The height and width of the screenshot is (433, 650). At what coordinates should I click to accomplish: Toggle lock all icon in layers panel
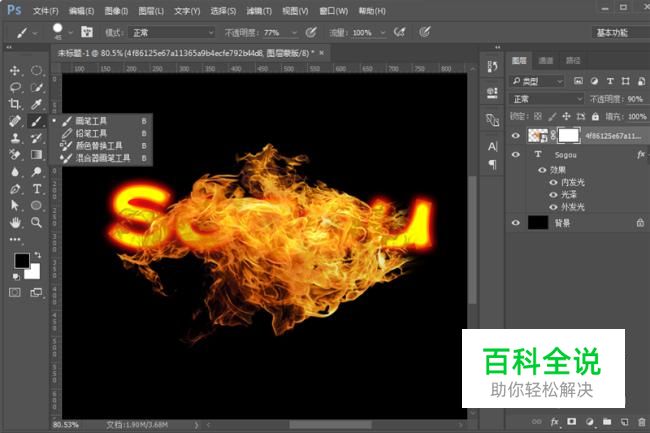[595, 116]
